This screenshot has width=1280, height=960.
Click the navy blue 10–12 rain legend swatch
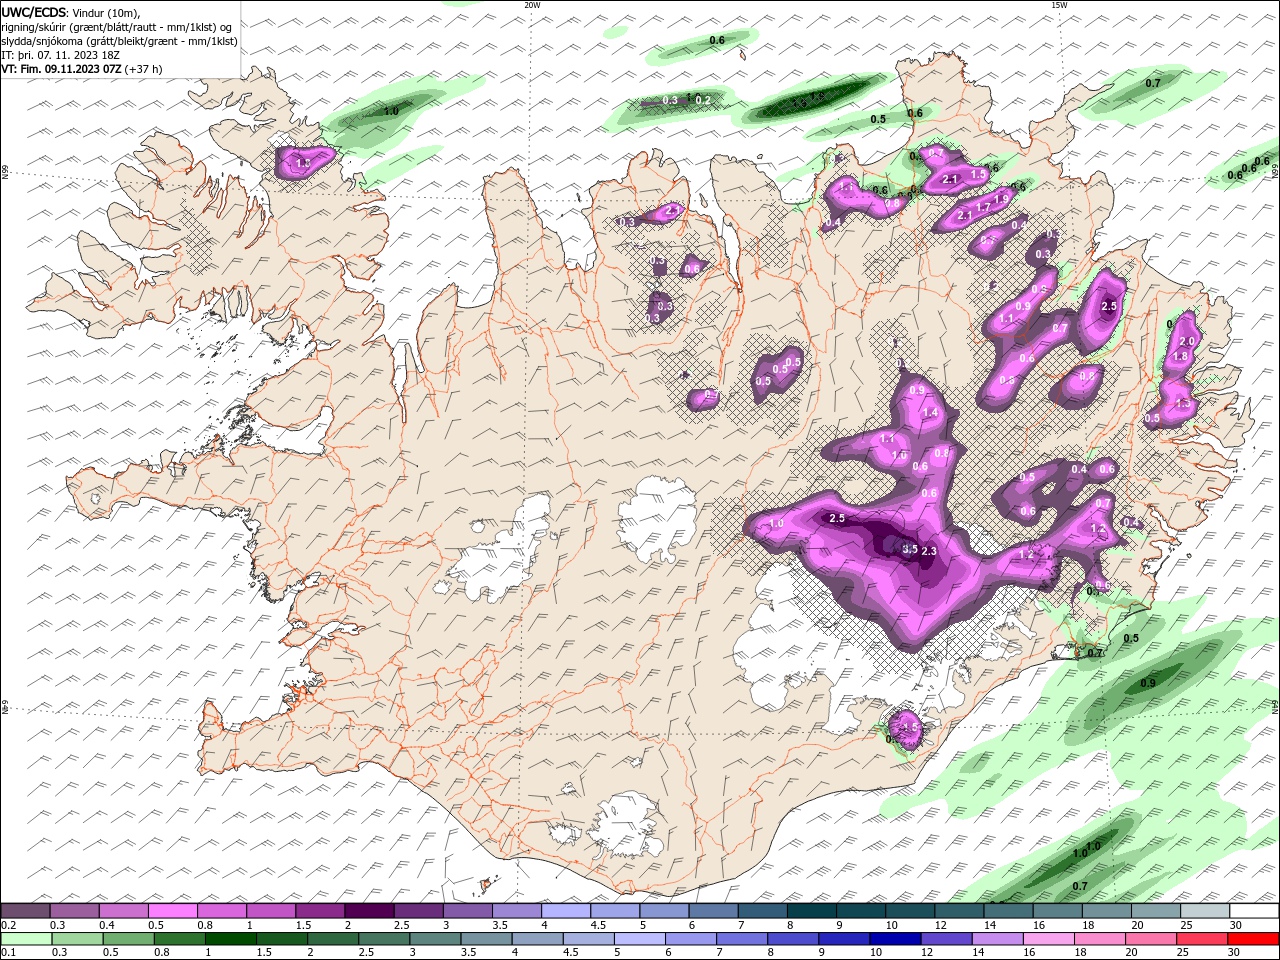893,939
